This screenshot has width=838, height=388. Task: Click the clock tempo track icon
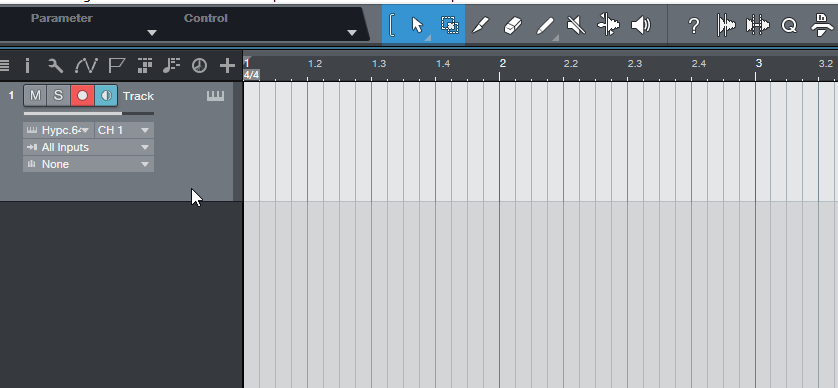tap(199, 66)
